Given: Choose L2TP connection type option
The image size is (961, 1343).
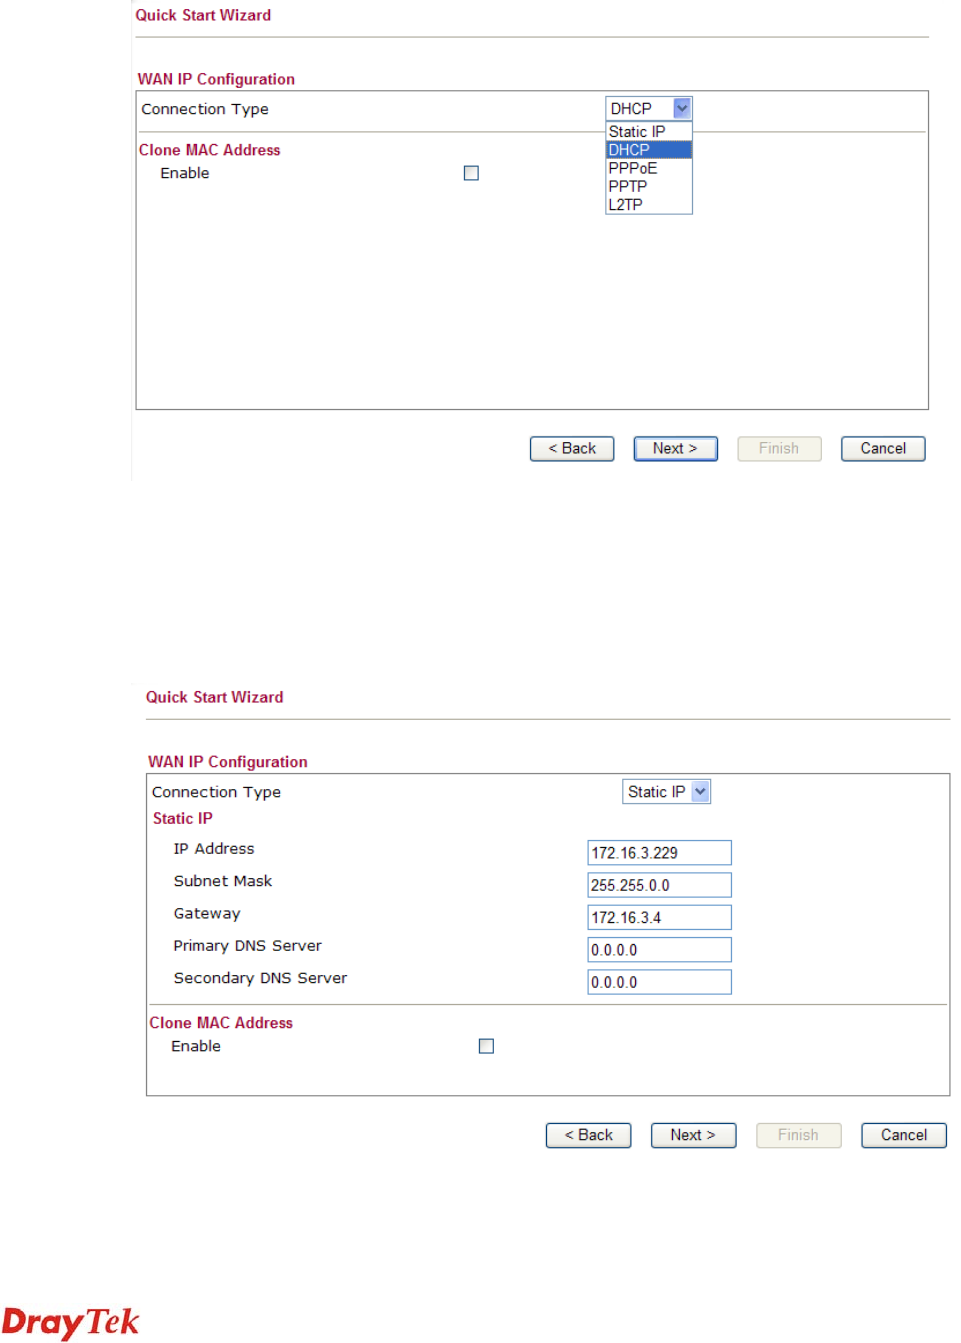Looking at the screenshot, I should click(x=649, y=204).
